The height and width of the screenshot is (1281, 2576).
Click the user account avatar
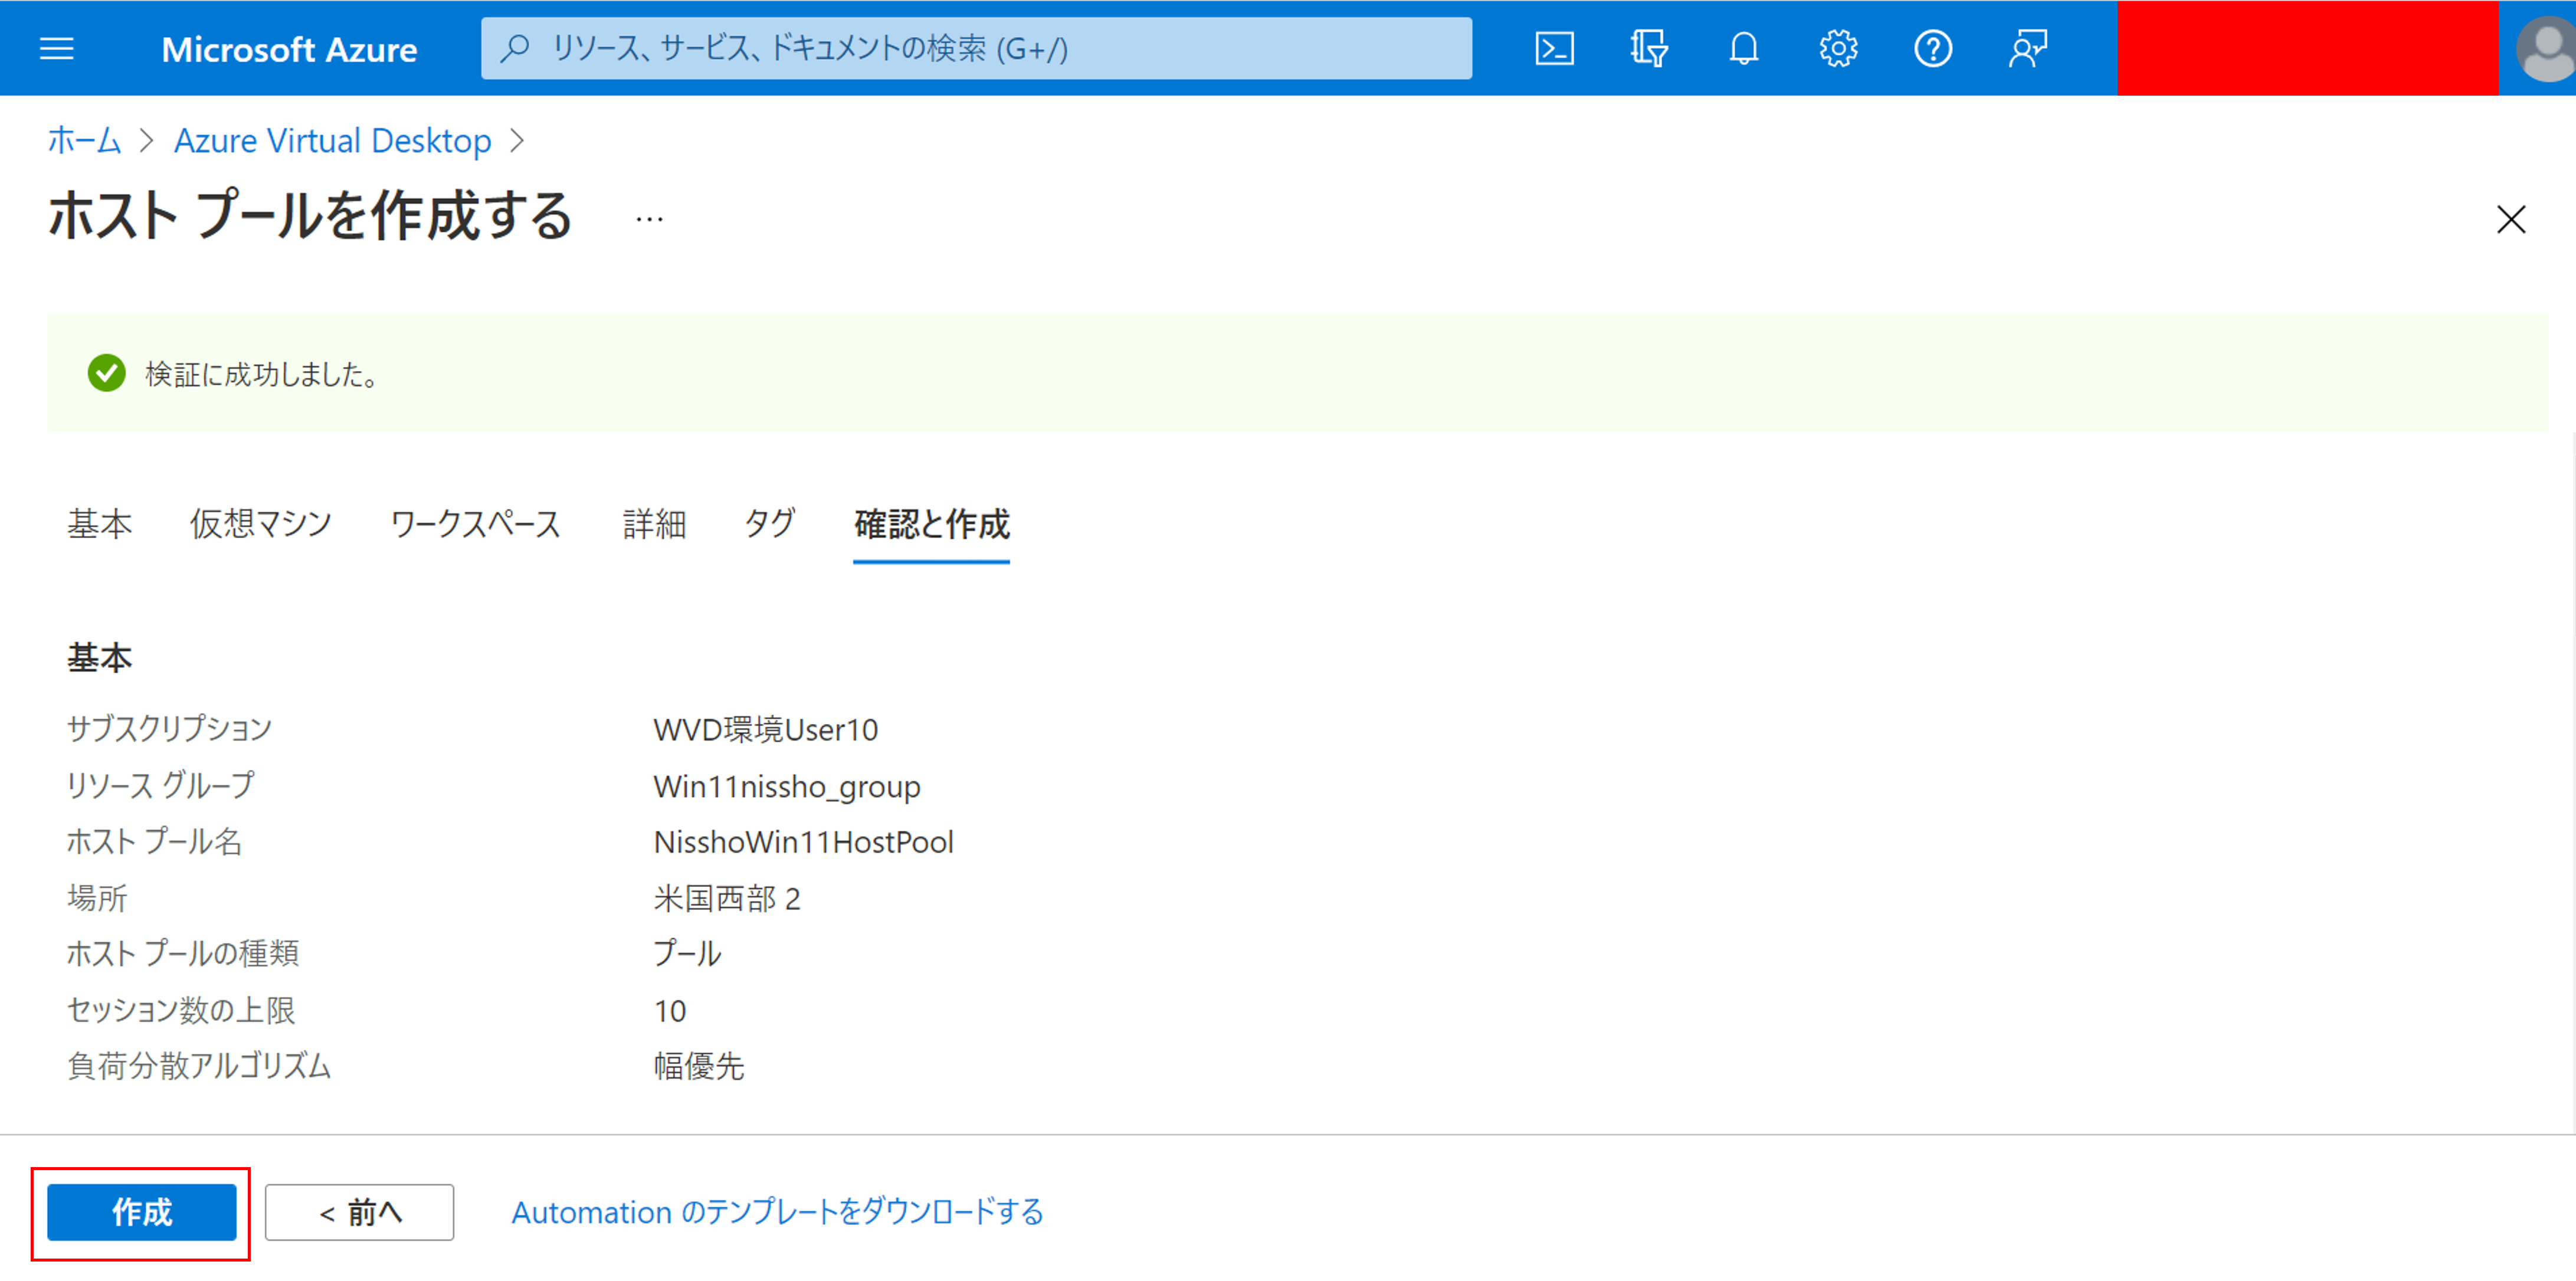2545,48
